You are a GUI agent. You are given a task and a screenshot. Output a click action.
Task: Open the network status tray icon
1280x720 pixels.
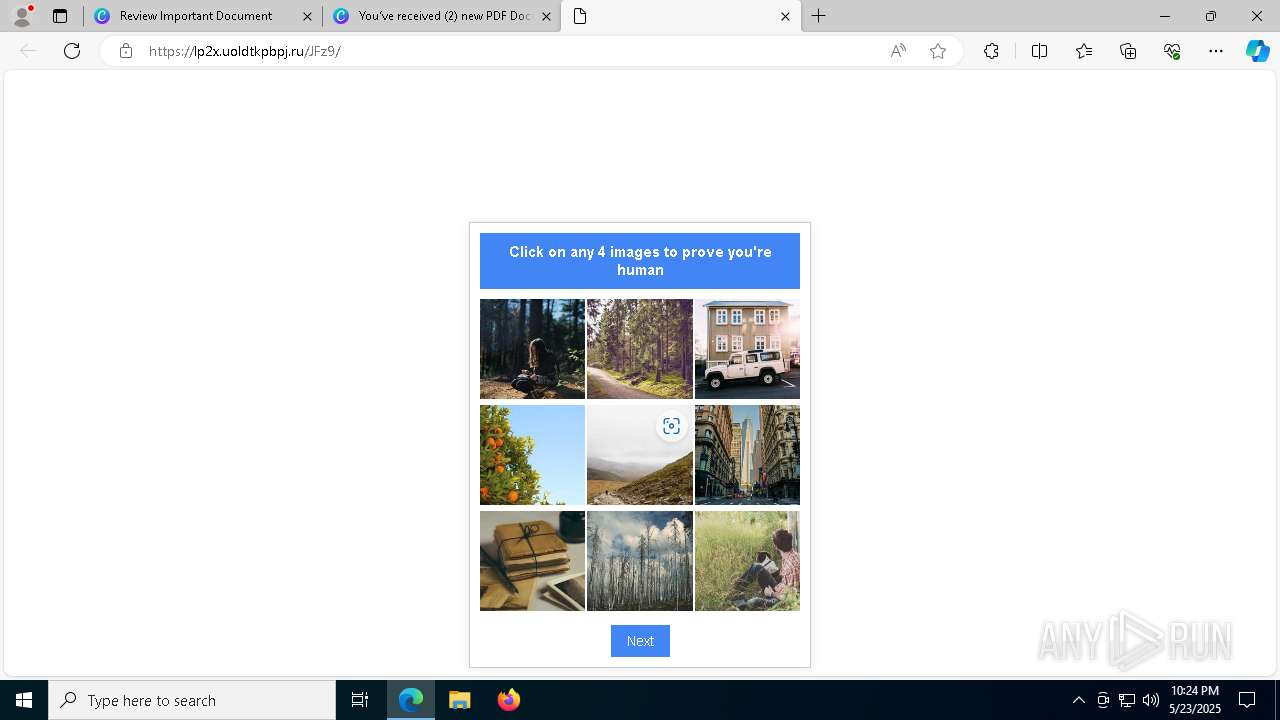click(1127, 700)
